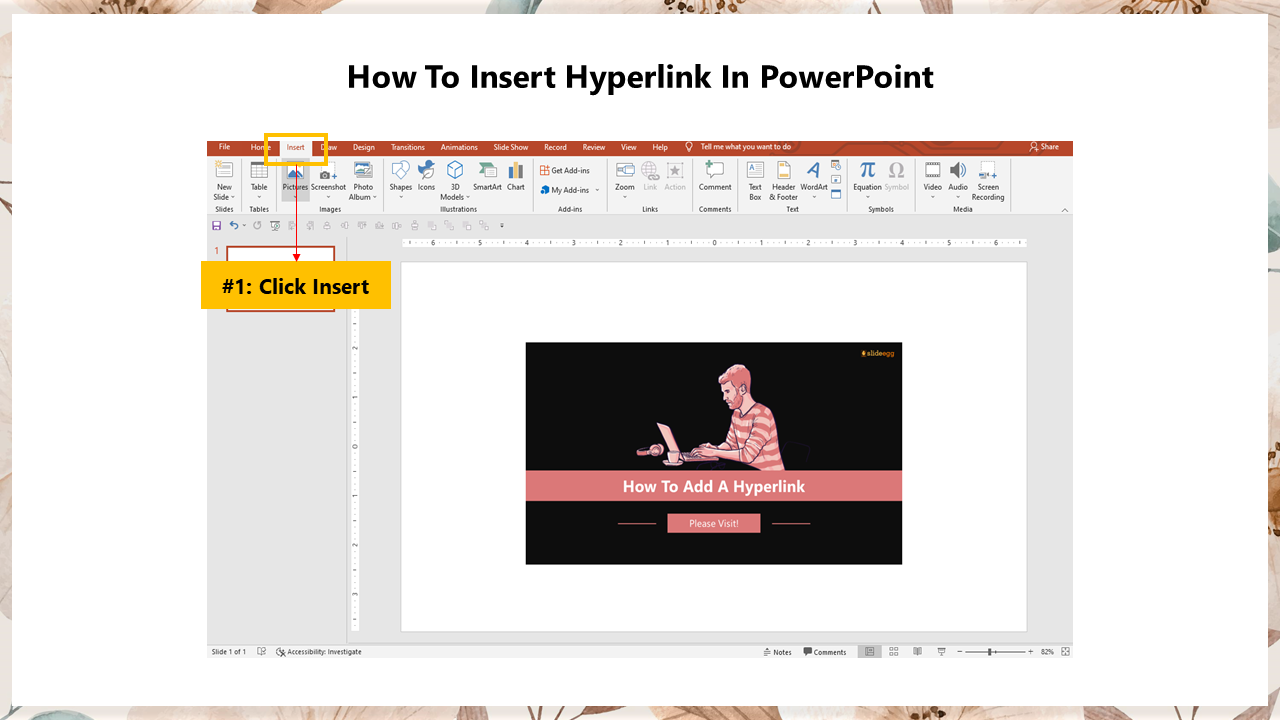Switch to the Animations tab
The height and width of the screenshot is (720, 1280).
459,147
